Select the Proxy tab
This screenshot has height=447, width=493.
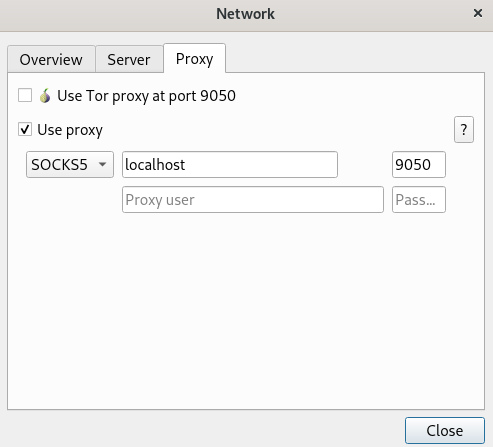[194, 58]
